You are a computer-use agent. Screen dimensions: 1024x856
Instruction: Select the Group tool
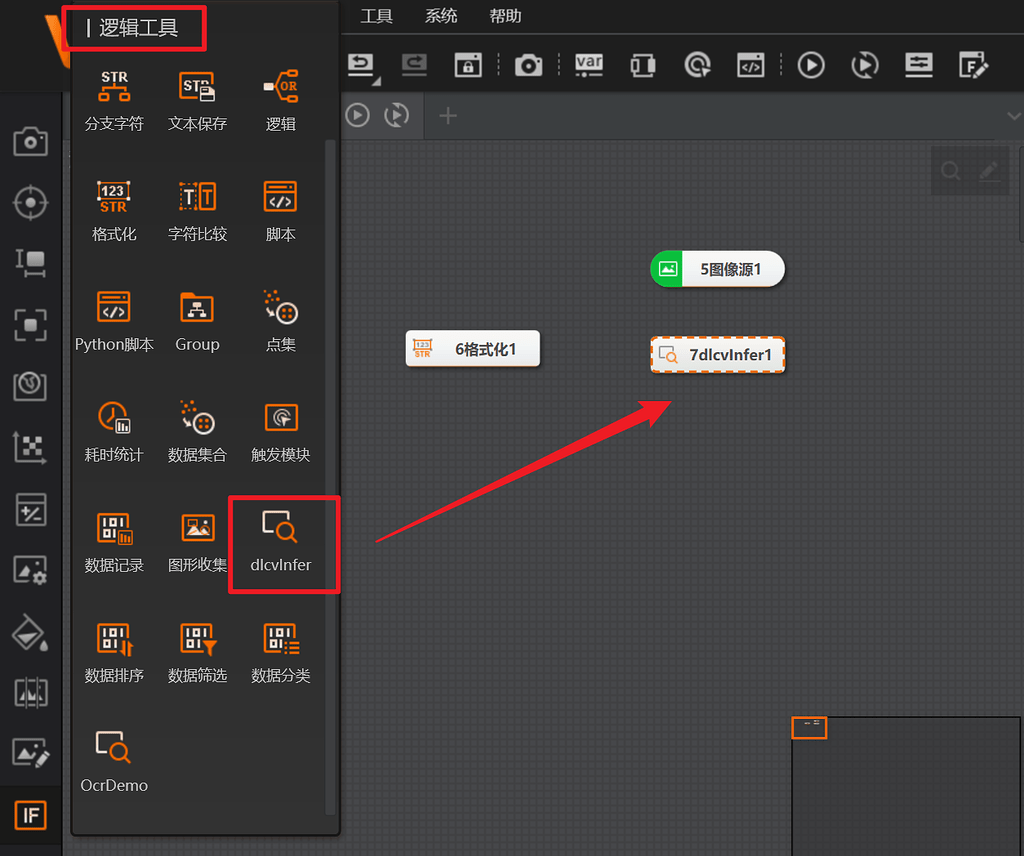click(x=197, y=321)
